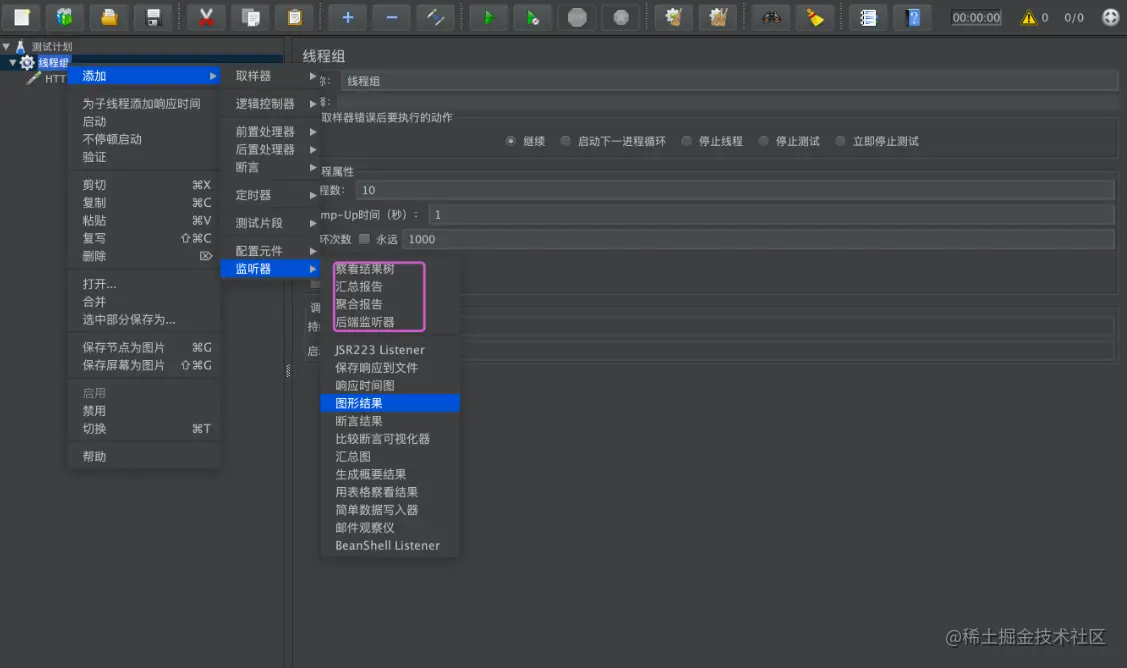Image resolution: width=1127 pixels, height=668 pixels.
Task: Toggle the 永远 loop forever checkbox
Action: [x=364, y=239]
